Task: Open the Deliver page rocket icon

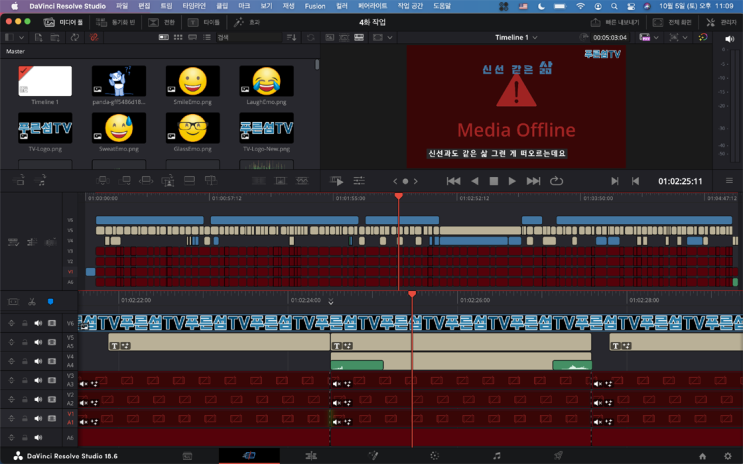Action: click(558, 455)
